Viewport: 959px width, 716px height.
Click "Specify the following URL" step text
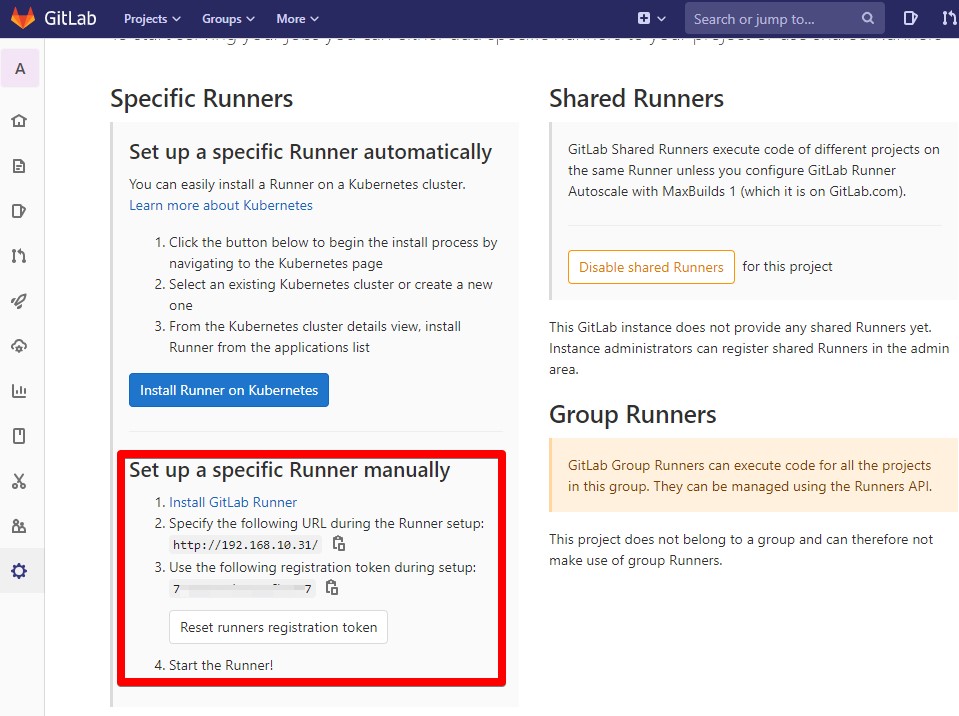(327, 523)
